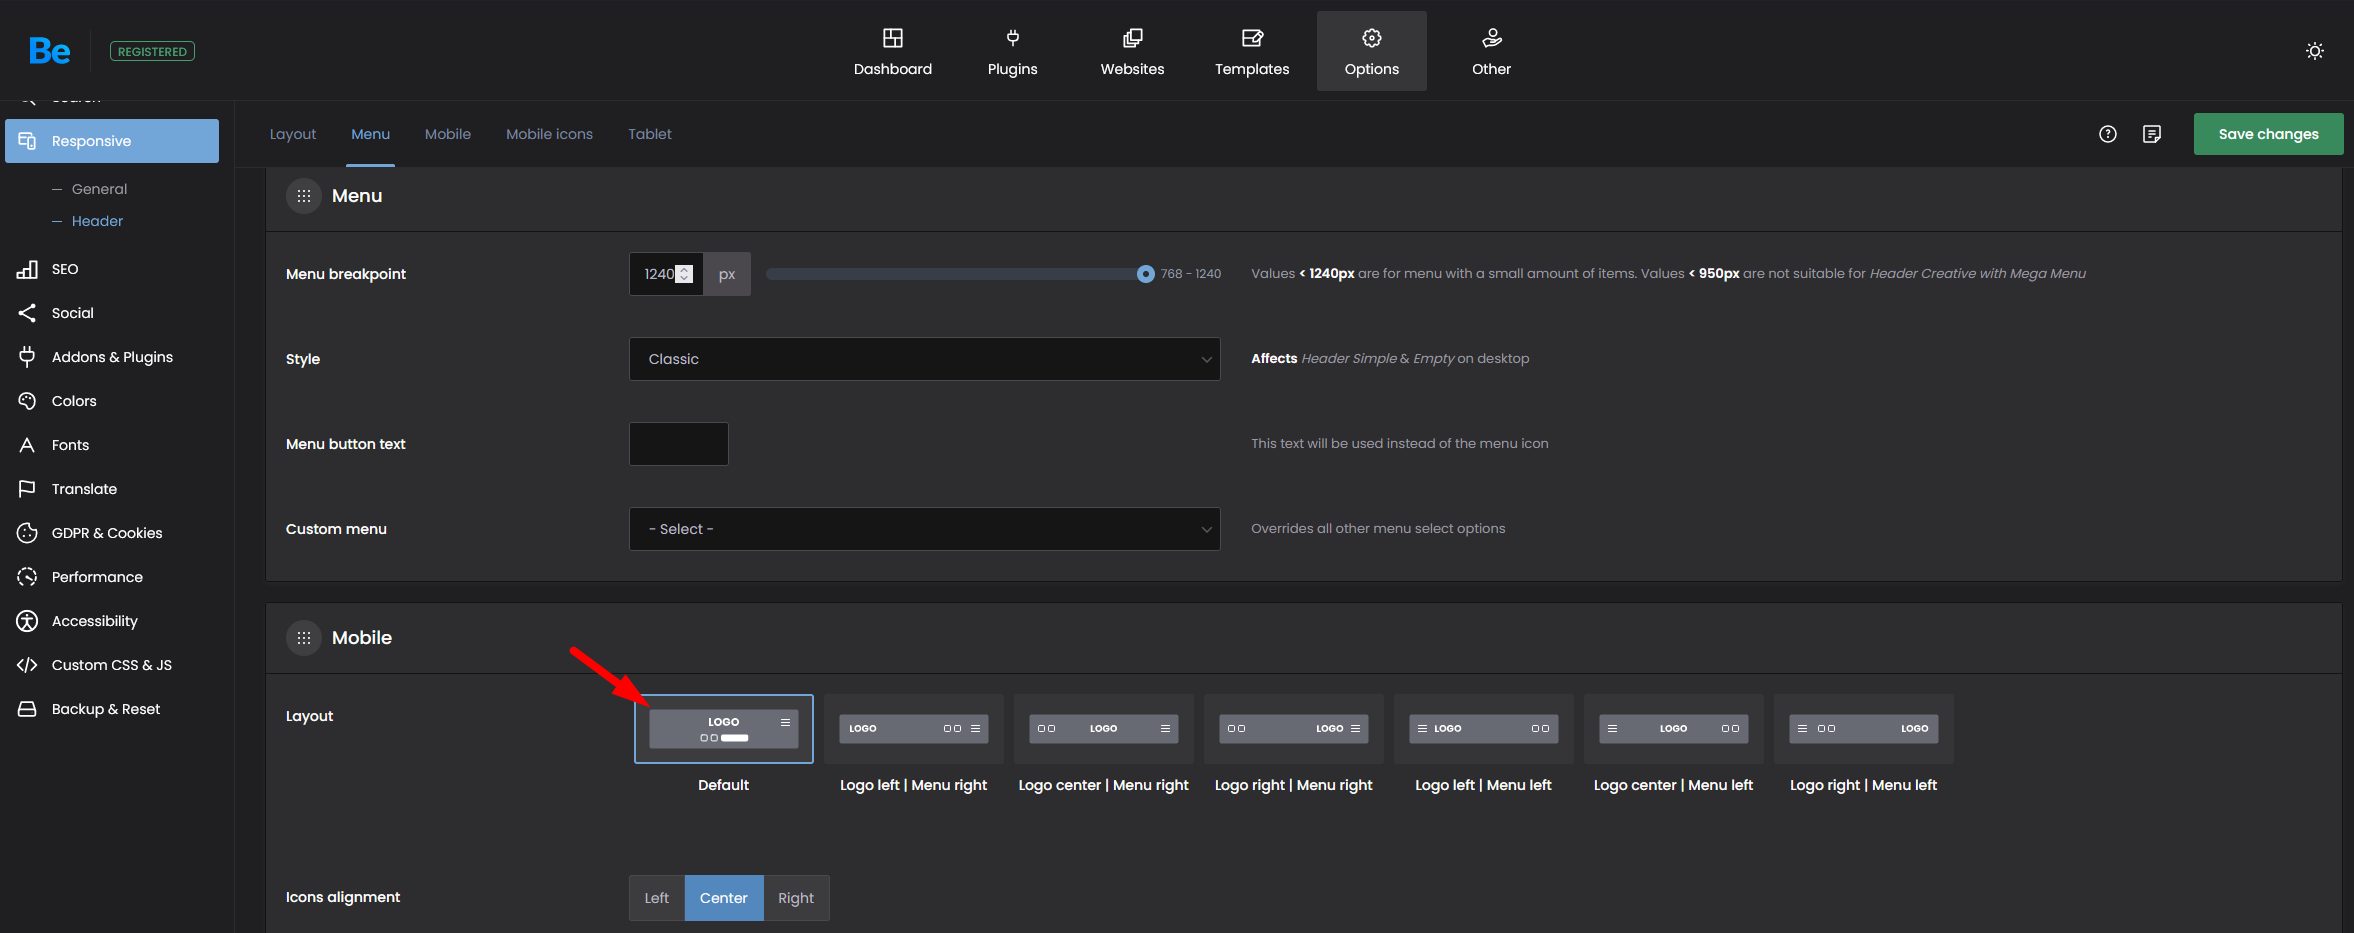Click the SEO sidebar icon

tap(27, 269)
